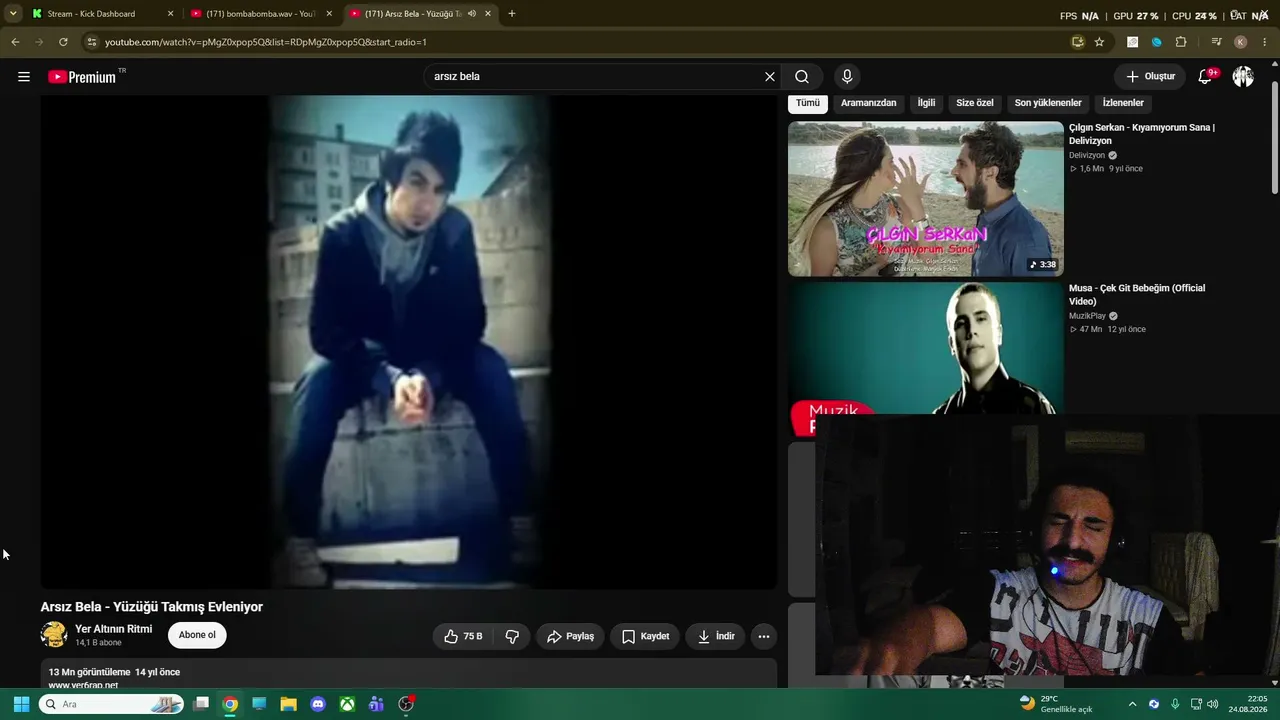
Task: Download the video with İndir
Action: click(x=716, y=636)
